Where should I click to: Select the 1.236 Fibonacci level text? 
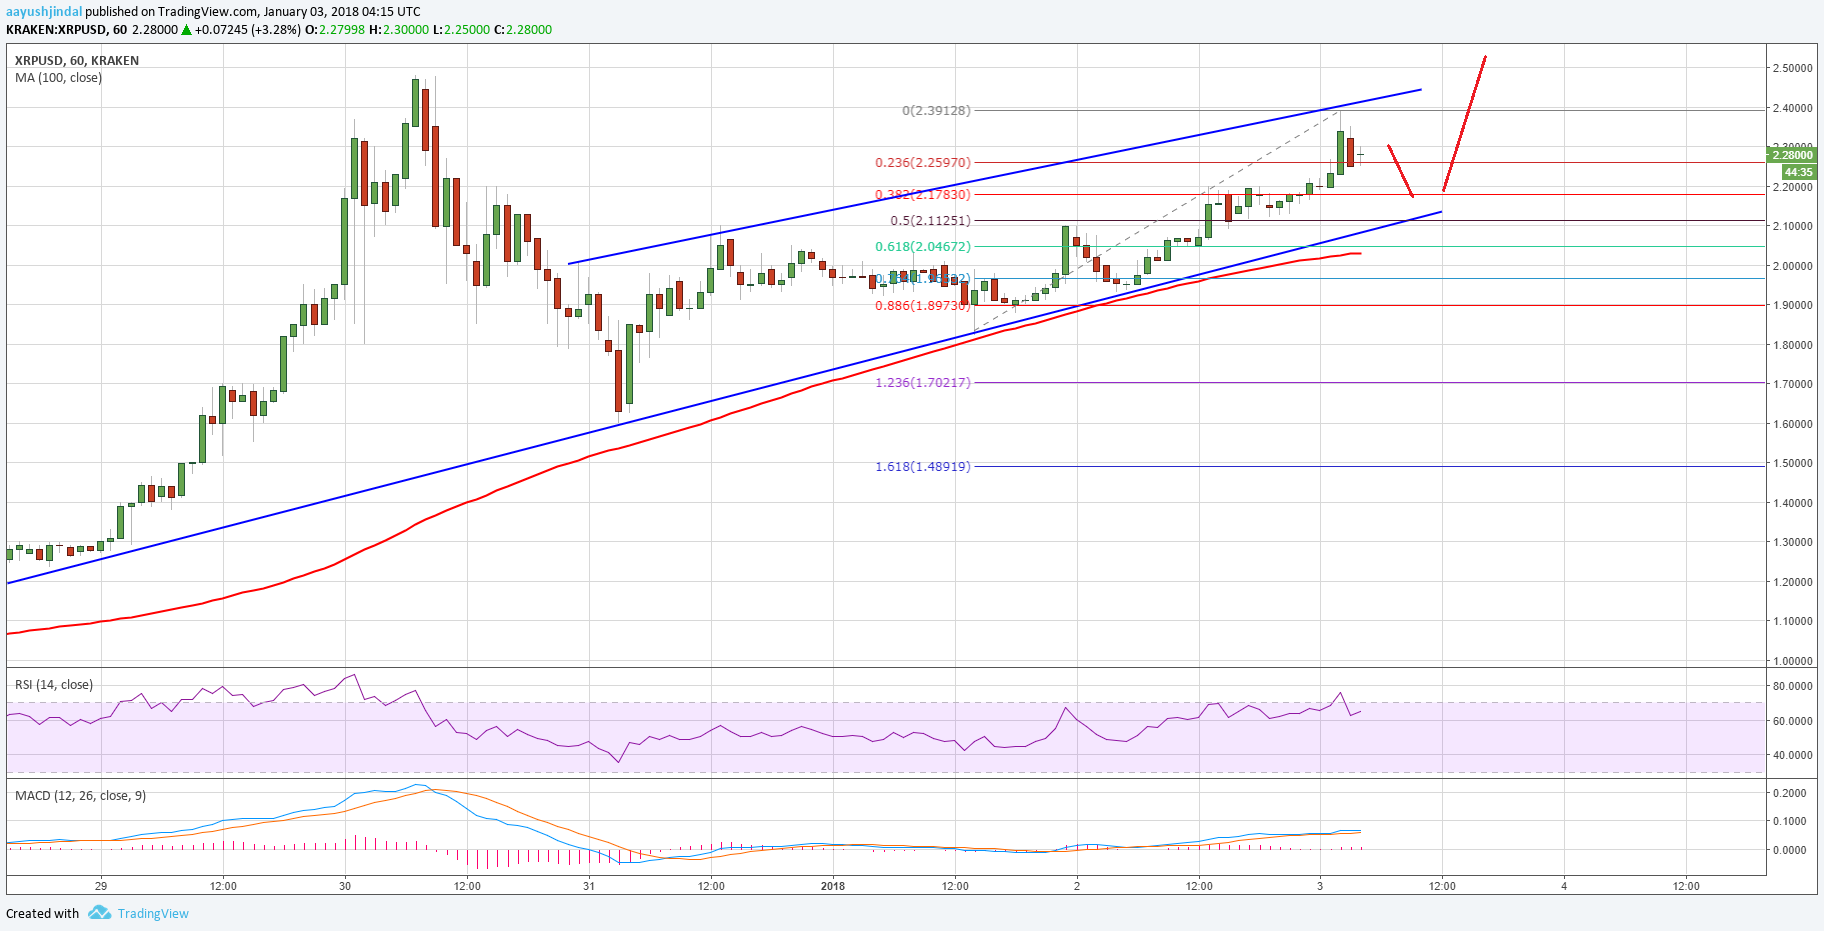tap(921, 382)
